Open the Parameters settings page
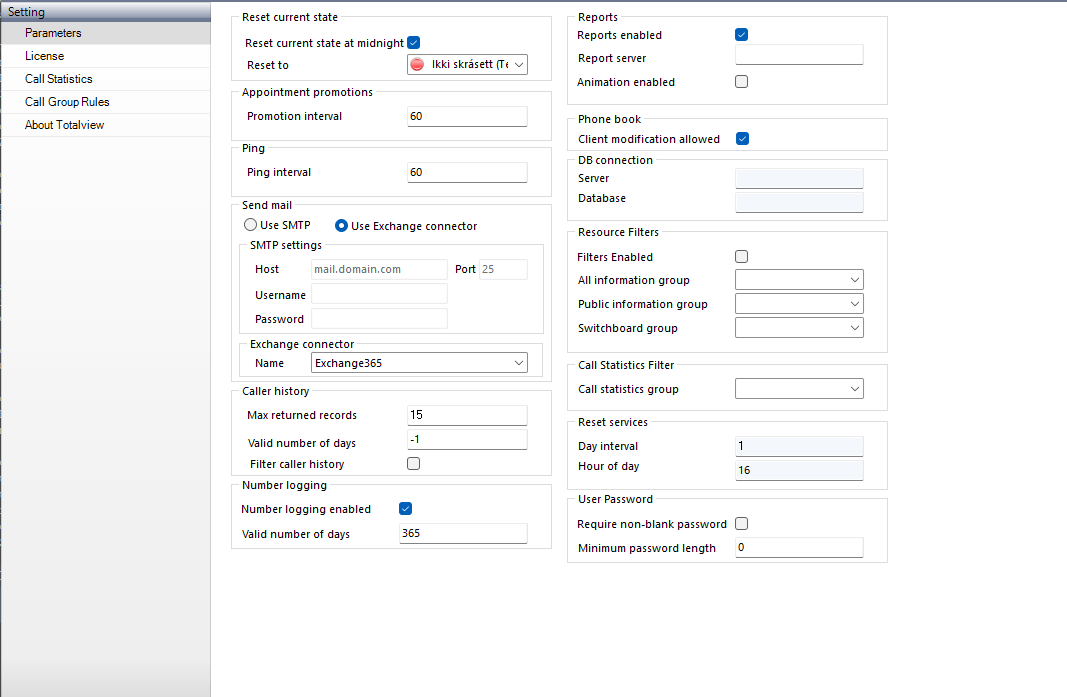This screenshot has width=1067, height=697. pos(105,33)
